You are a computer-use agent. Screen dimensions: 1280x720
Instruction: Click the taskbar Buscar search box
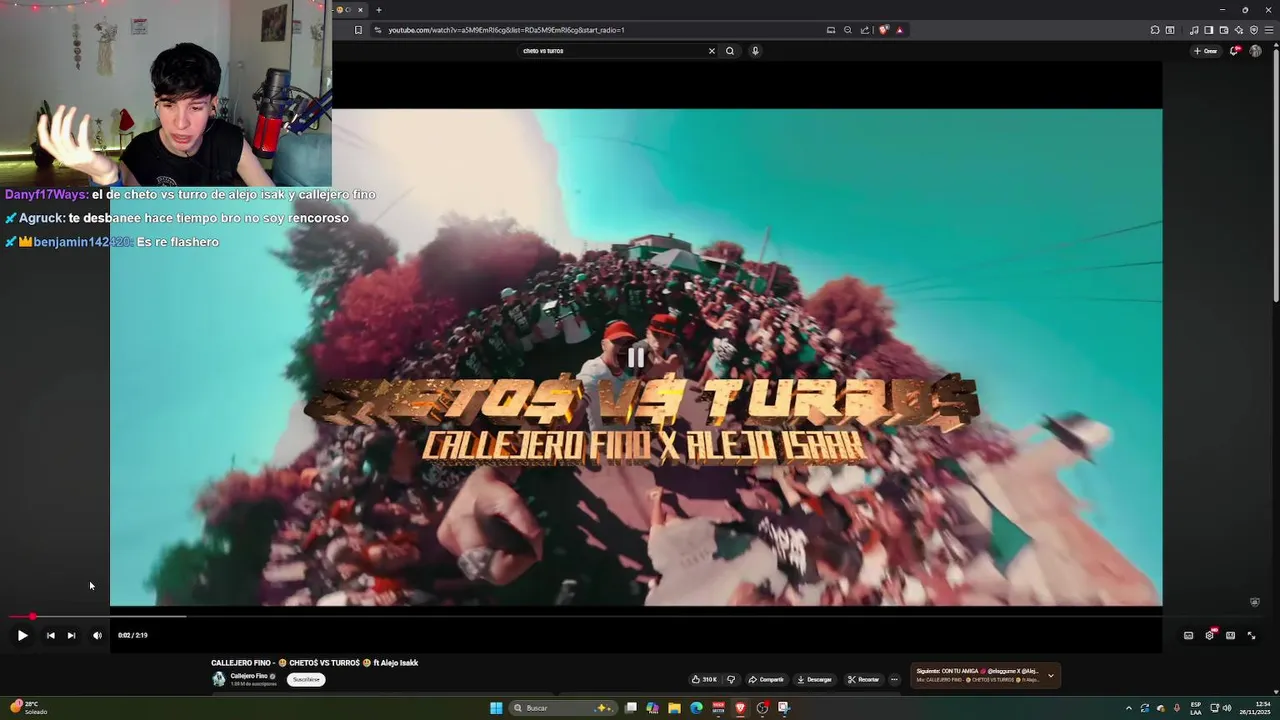(x=564, y=708)
